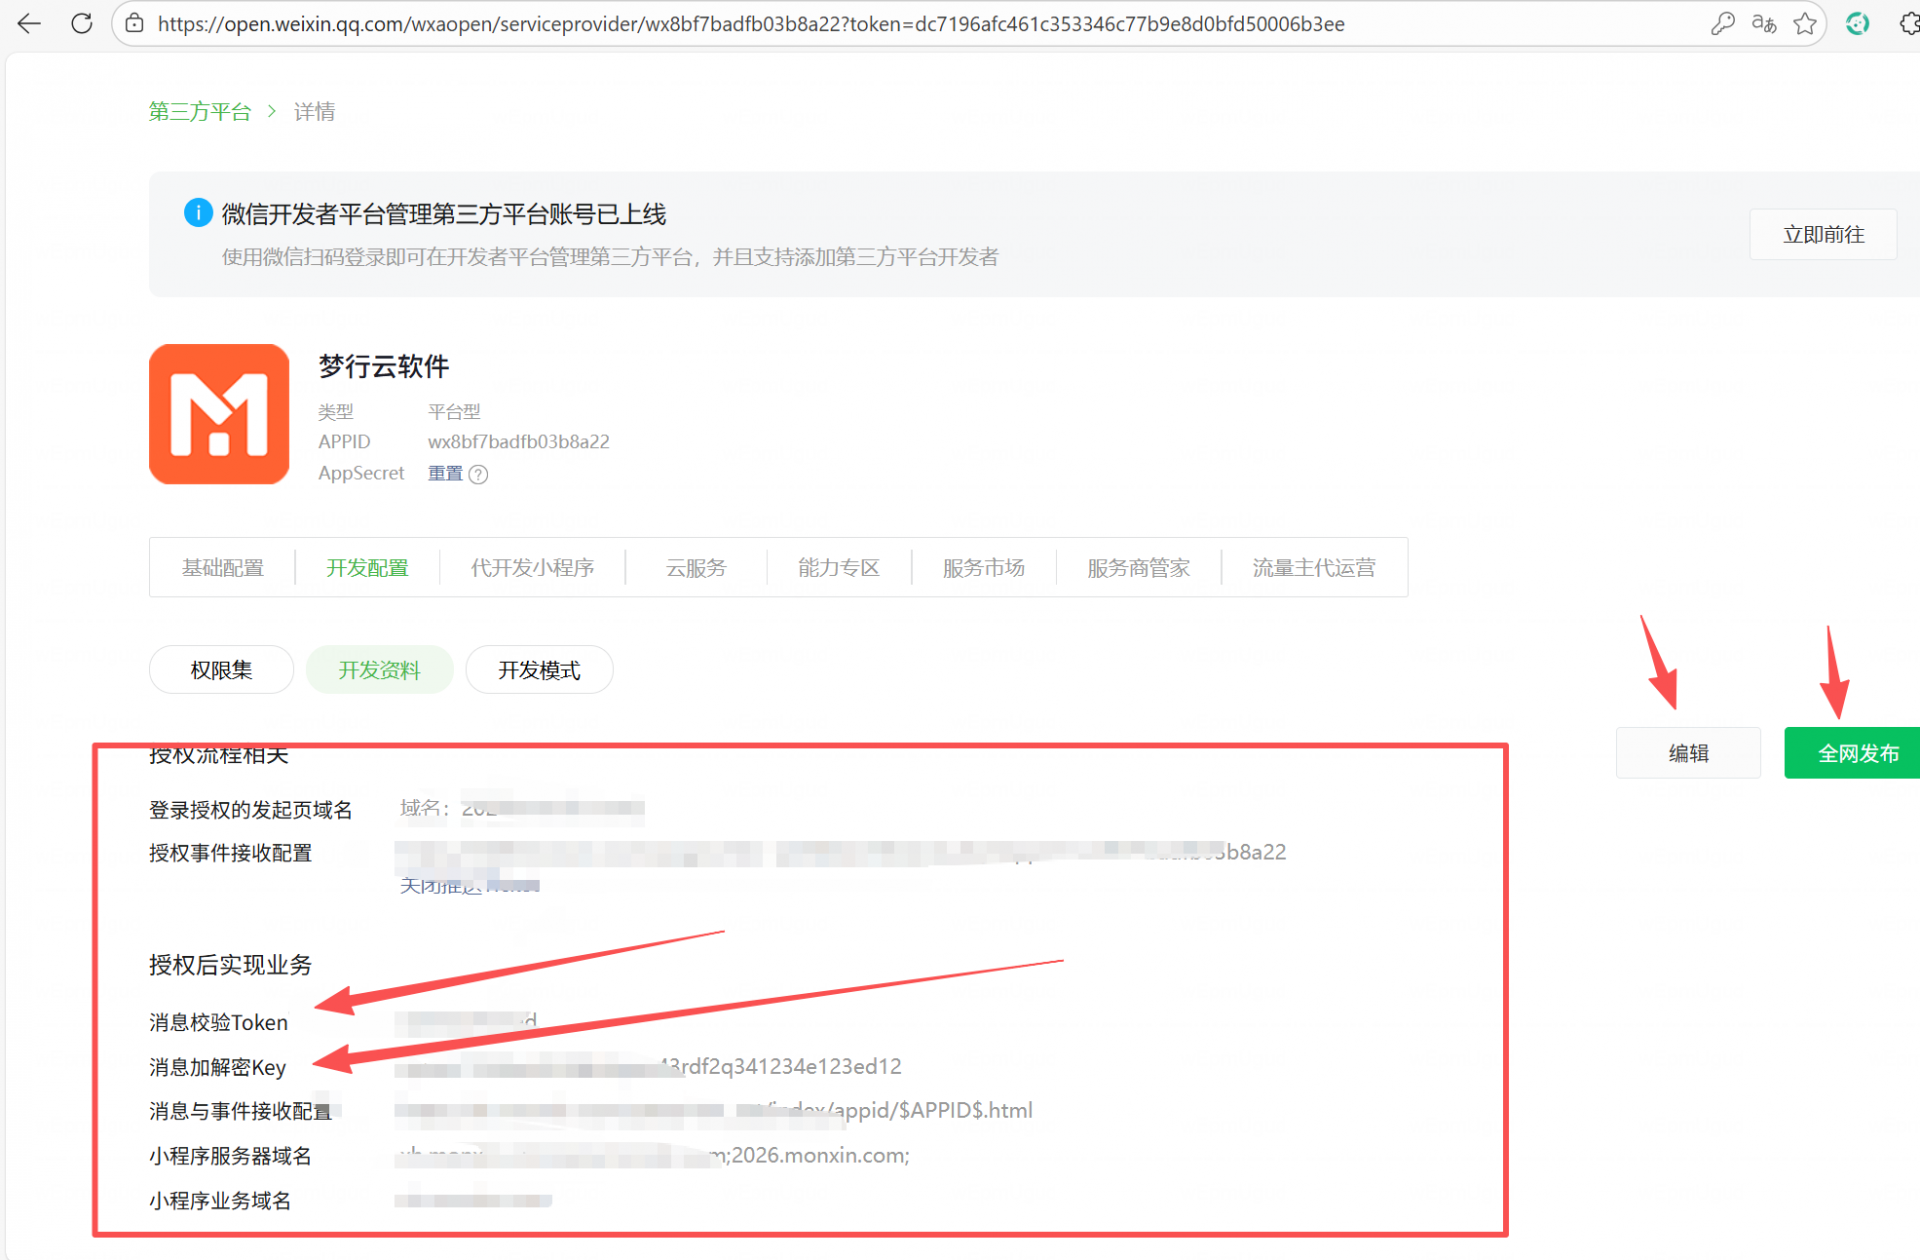Bookmark page with star icon
This screenshot has height=1260, width=1920.
coord(1805,24)
